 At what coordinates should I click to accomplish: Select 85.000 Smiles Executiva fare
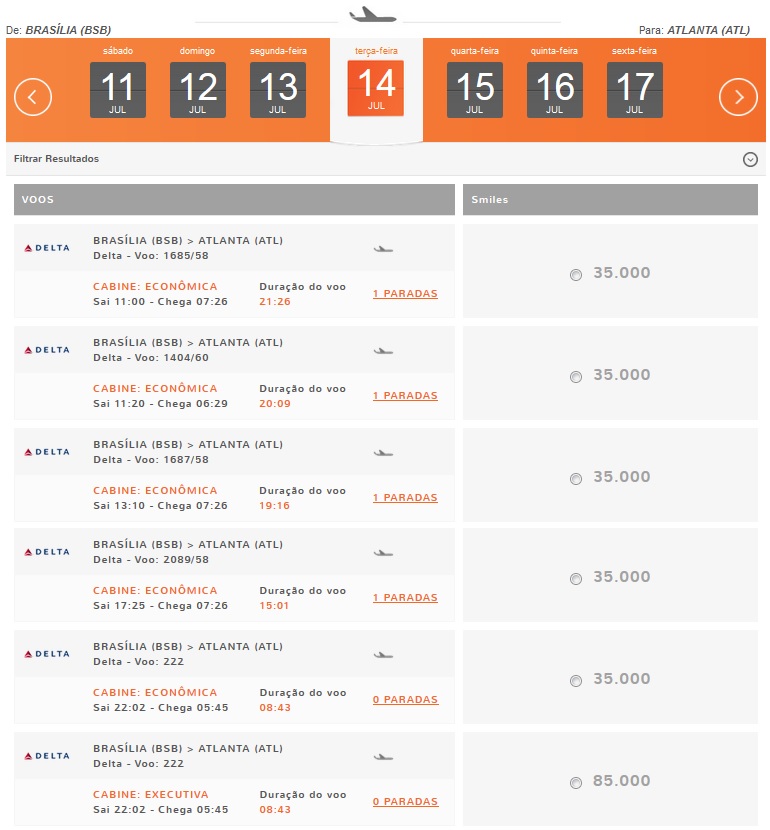(576, 782)
